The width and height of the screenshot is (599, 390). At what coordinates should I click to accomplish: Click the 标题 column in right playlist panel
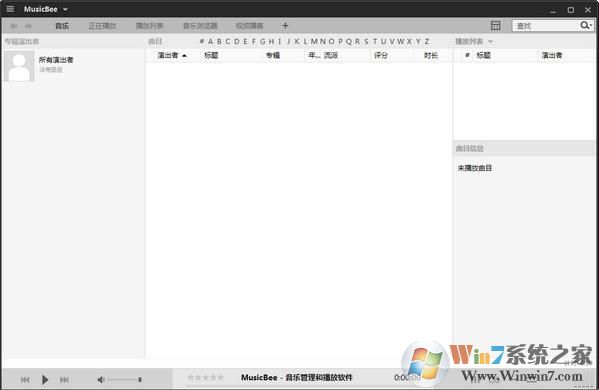[x=483, y=55]
